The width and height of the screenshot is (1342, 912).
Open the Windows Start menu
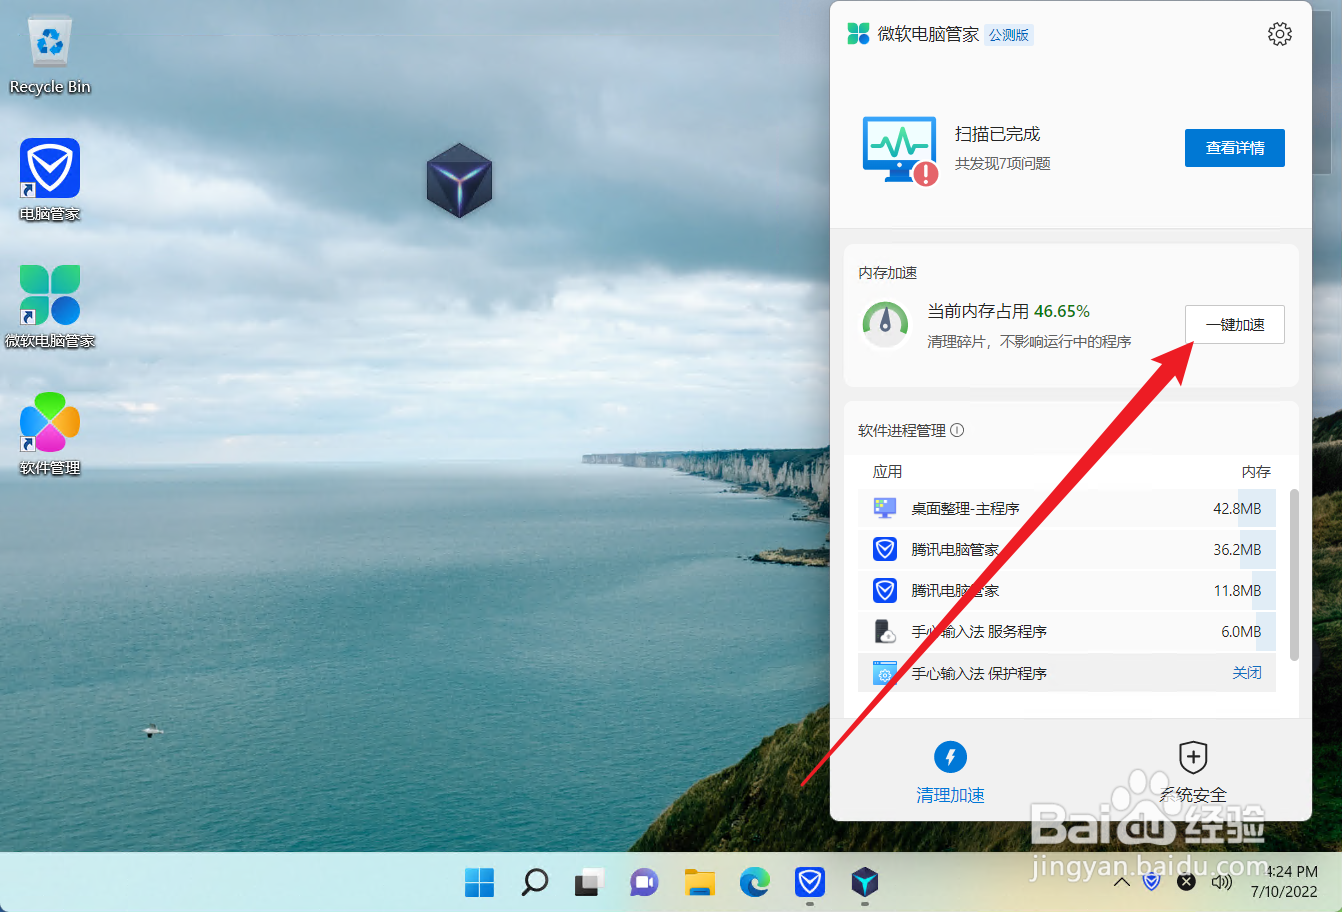[x=480, y=882]
